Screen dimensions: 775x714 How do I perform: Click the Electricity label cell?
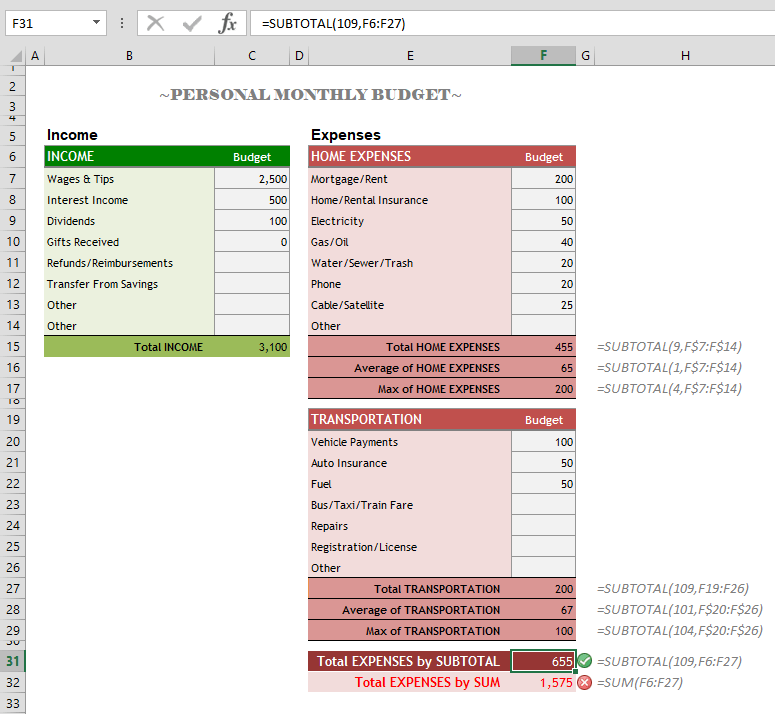coord(410,221)
